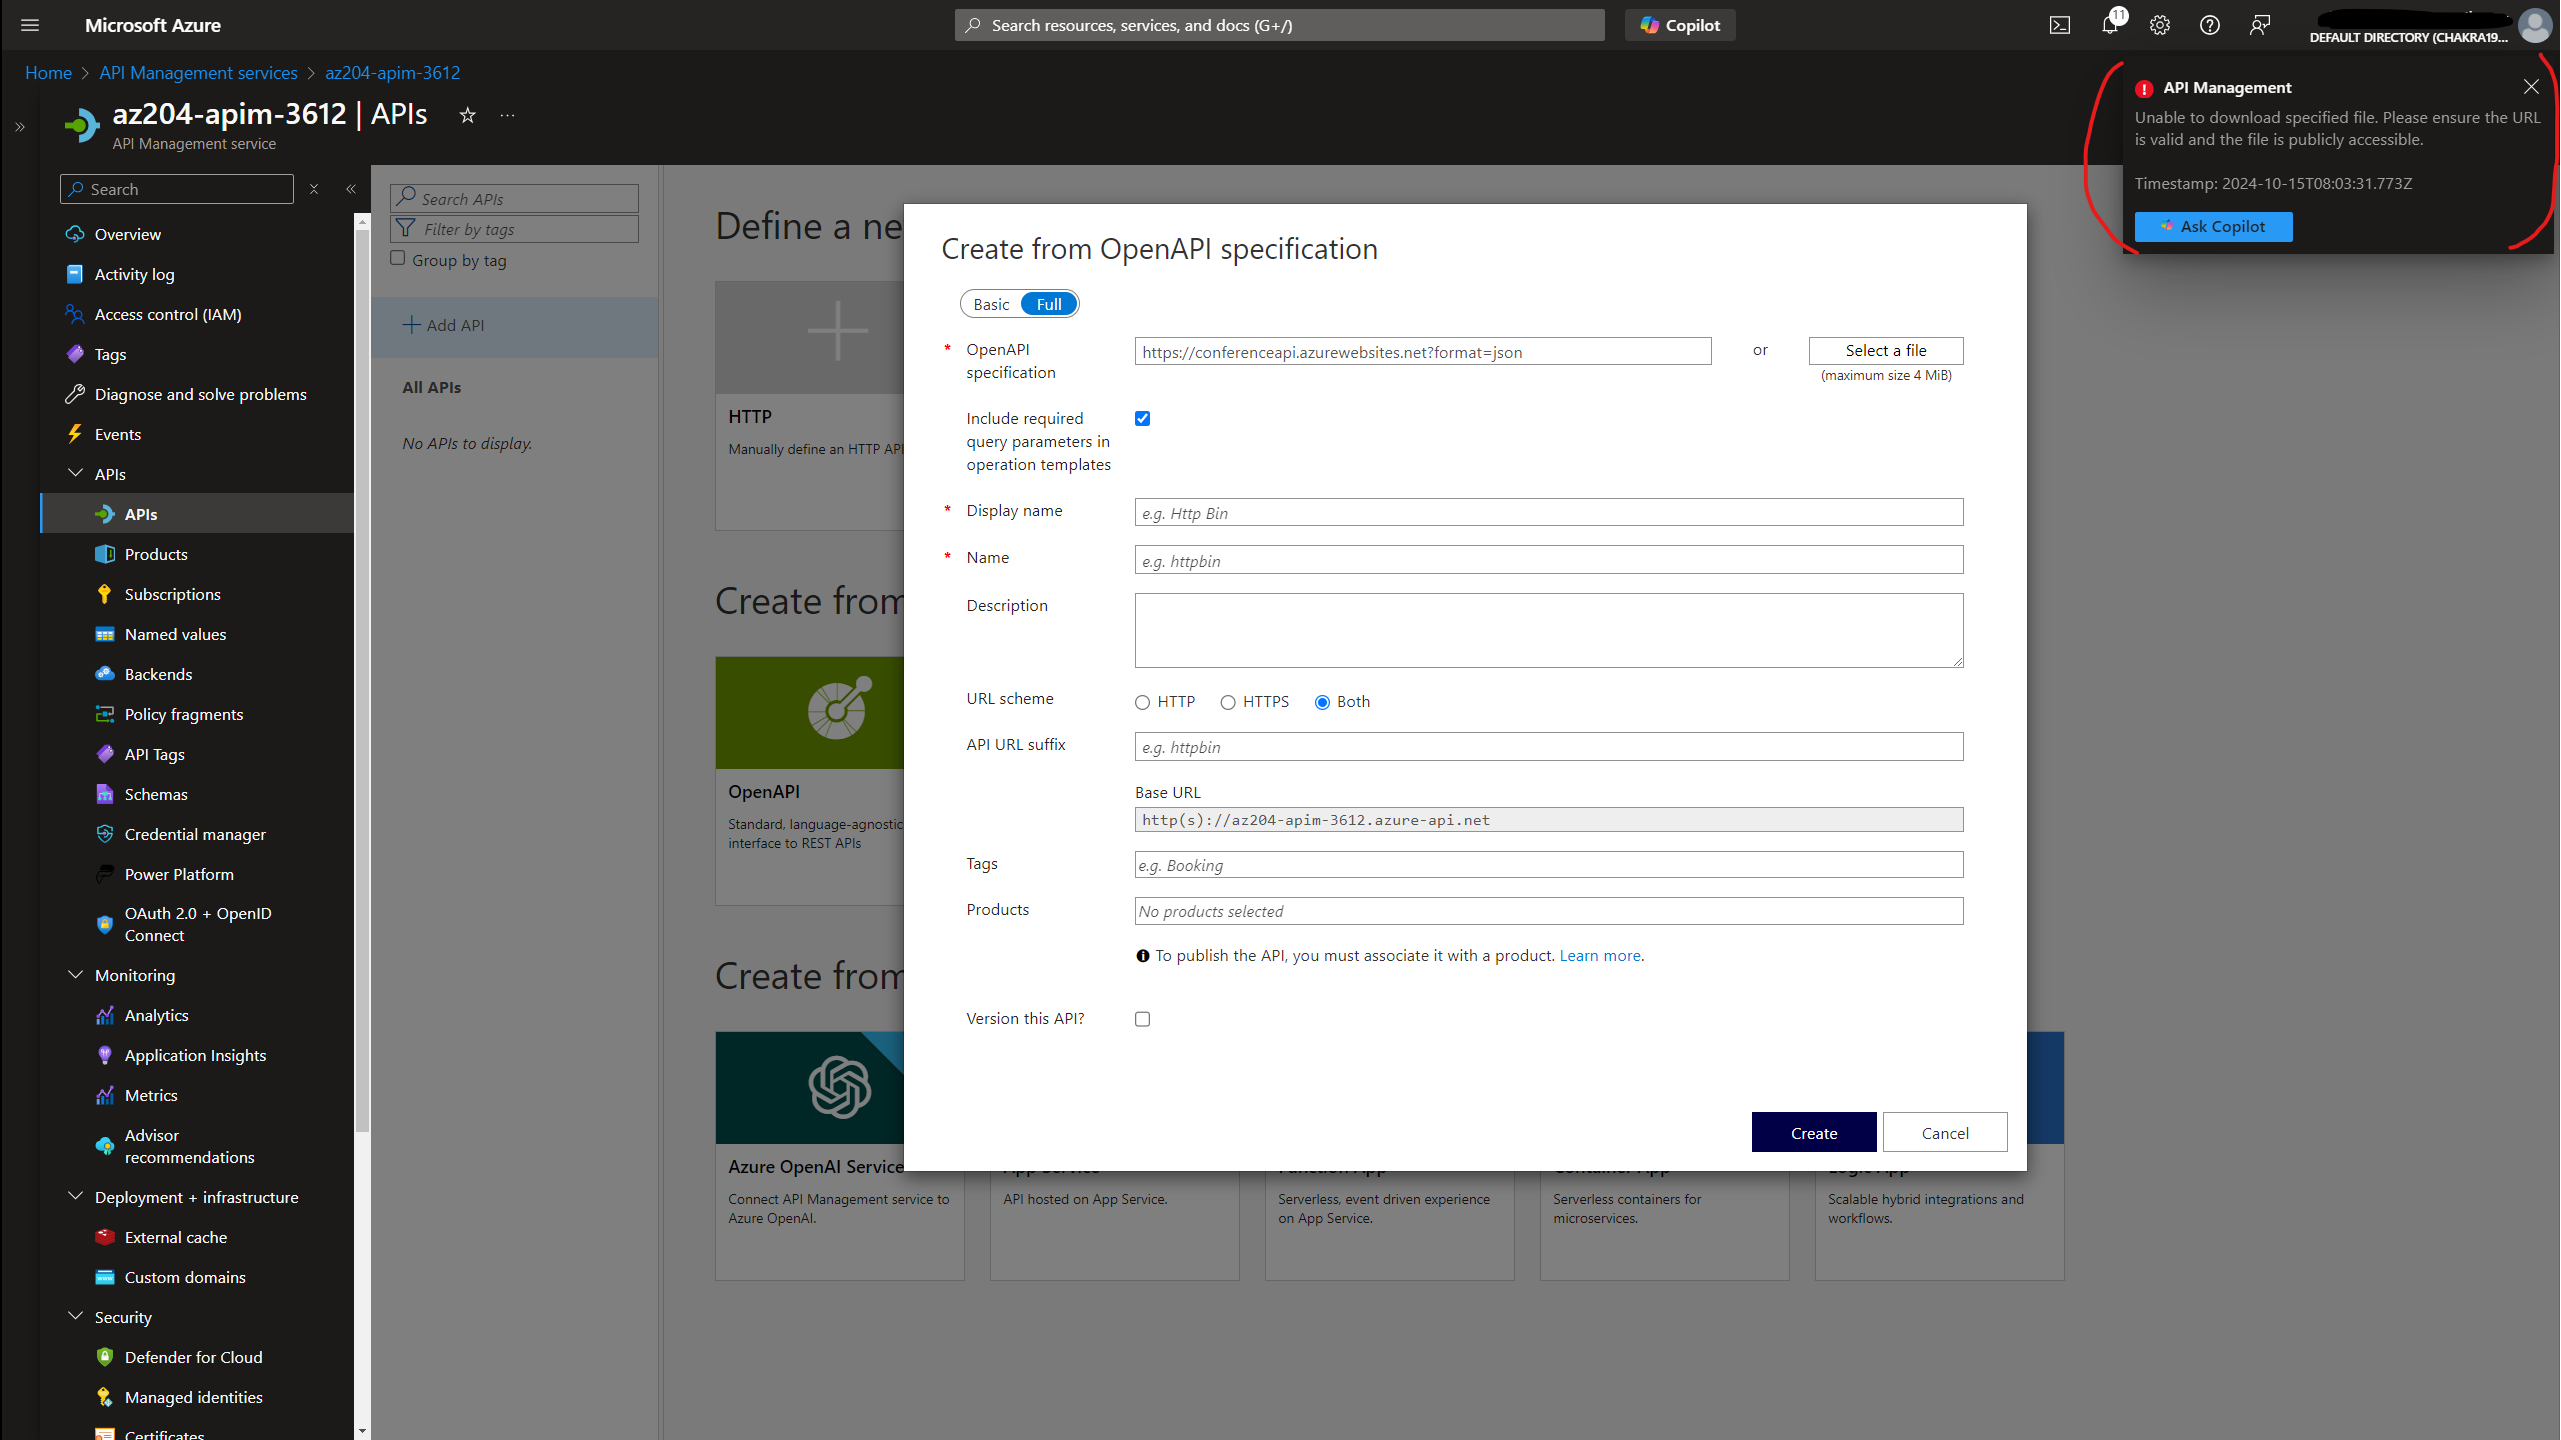Click All APIs in the API list
2561x1440 pixels.
point(431,387)
